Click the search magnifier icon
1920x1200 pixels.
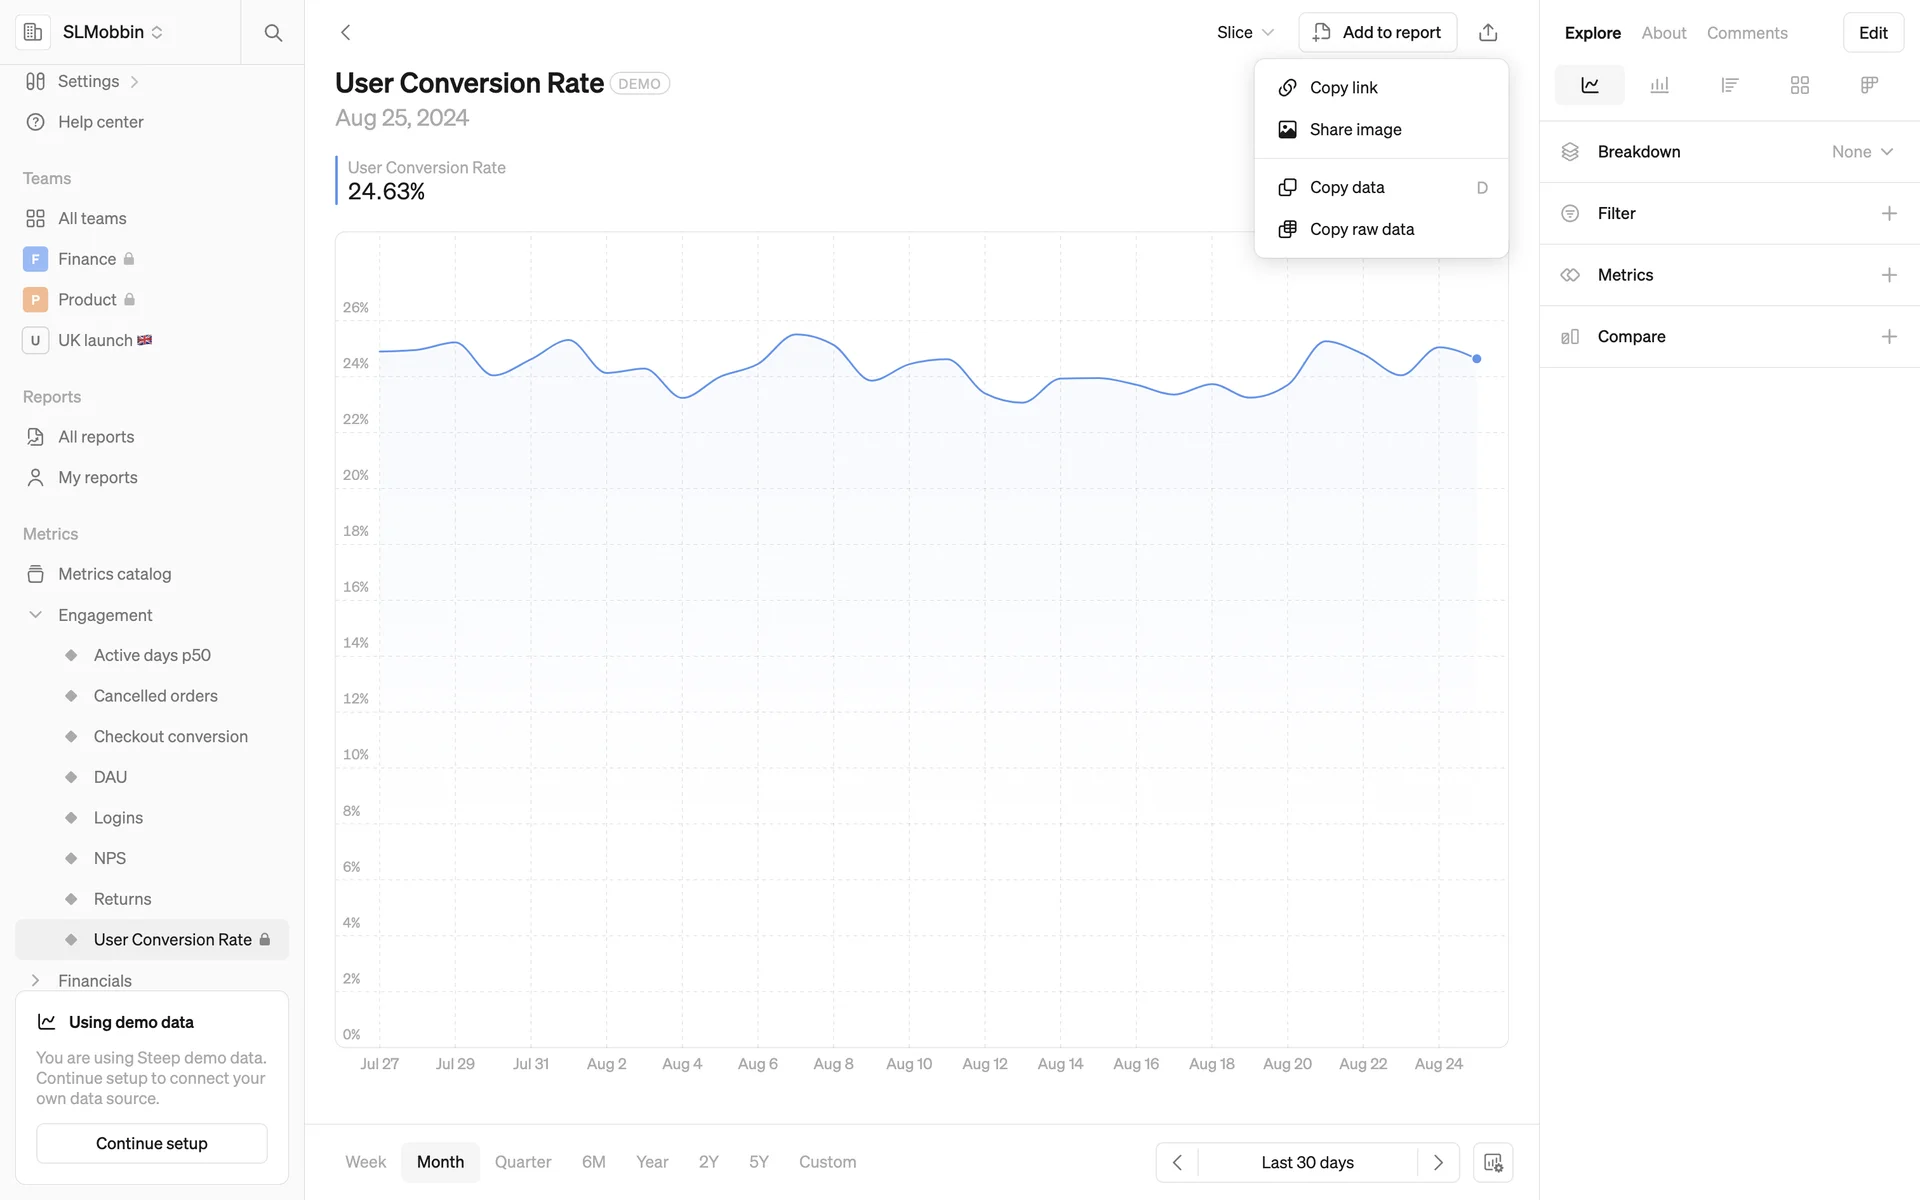(273, 32)
